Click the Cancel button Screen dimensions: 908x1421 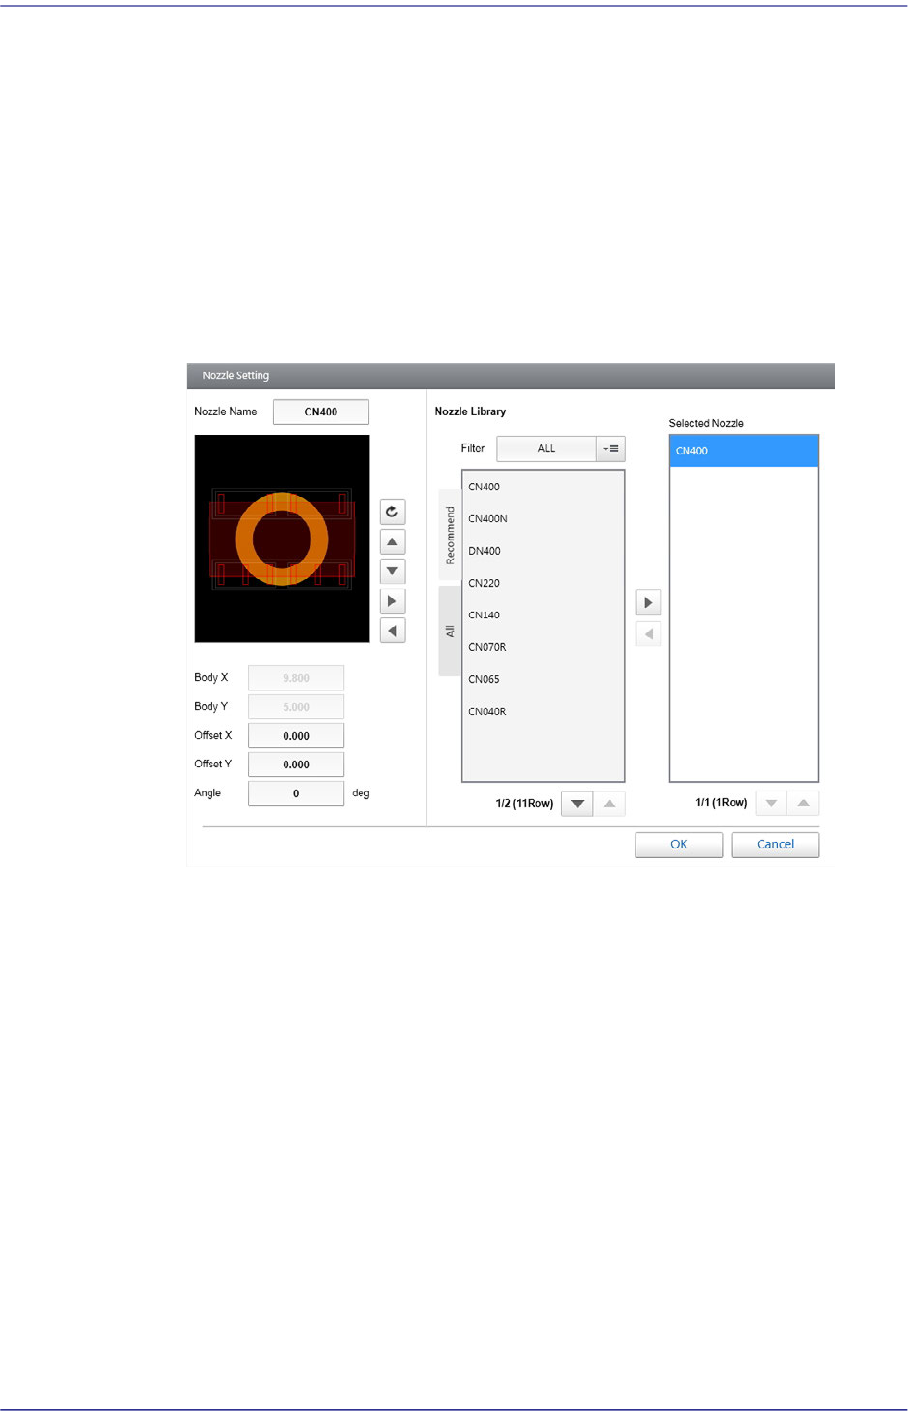pos(775,845)
